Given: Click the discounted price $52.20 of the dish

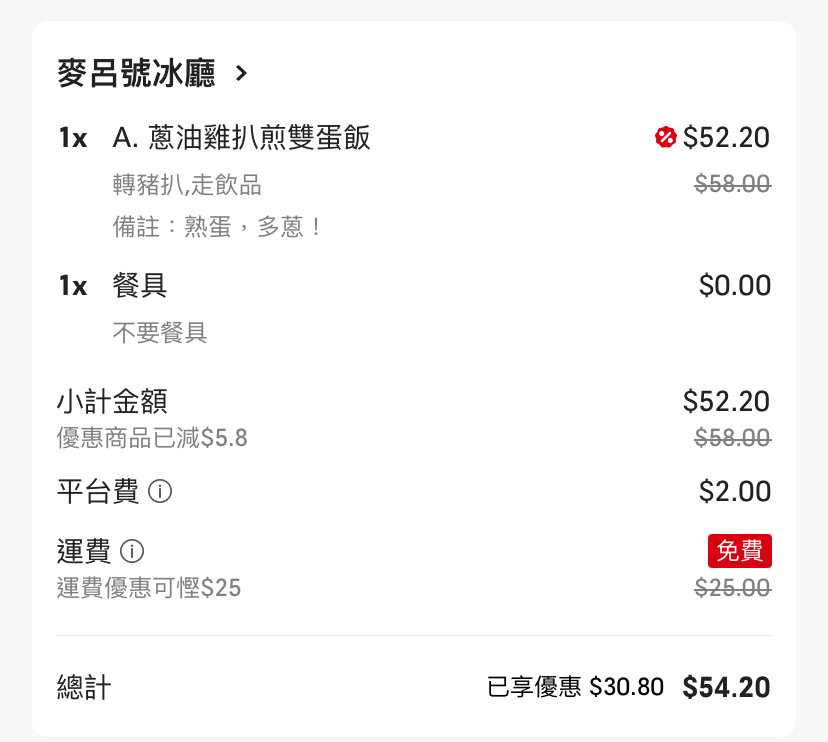Looking at the screenshot, I should (726, 138).
